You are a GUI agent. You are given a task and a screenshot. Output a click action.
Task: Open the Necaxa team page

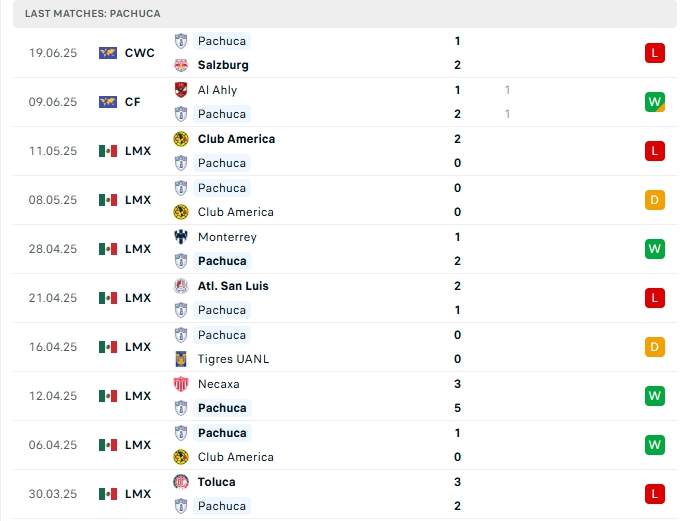(218, 384)
